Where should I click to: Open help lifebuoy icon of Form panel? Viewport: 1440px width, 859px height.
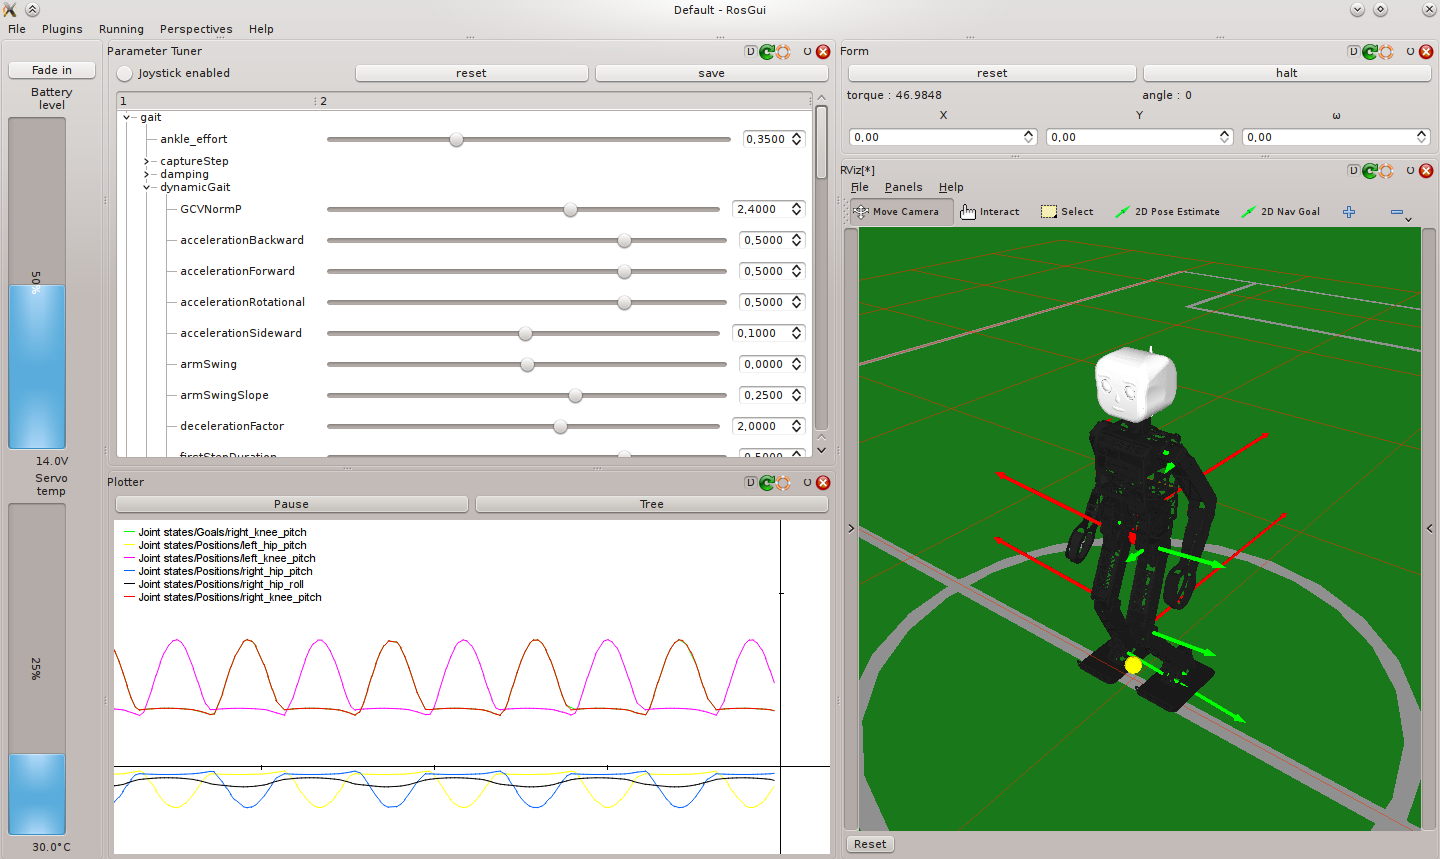[1386, 52]
